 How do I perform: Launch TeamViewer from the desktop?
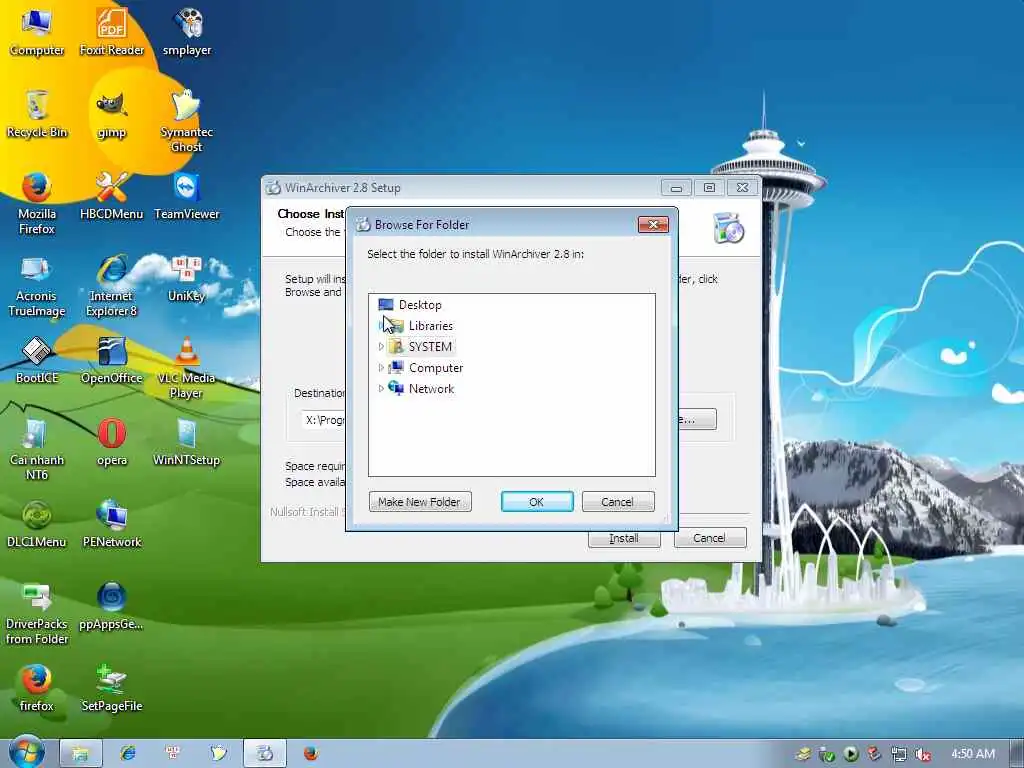pos(187,195)
